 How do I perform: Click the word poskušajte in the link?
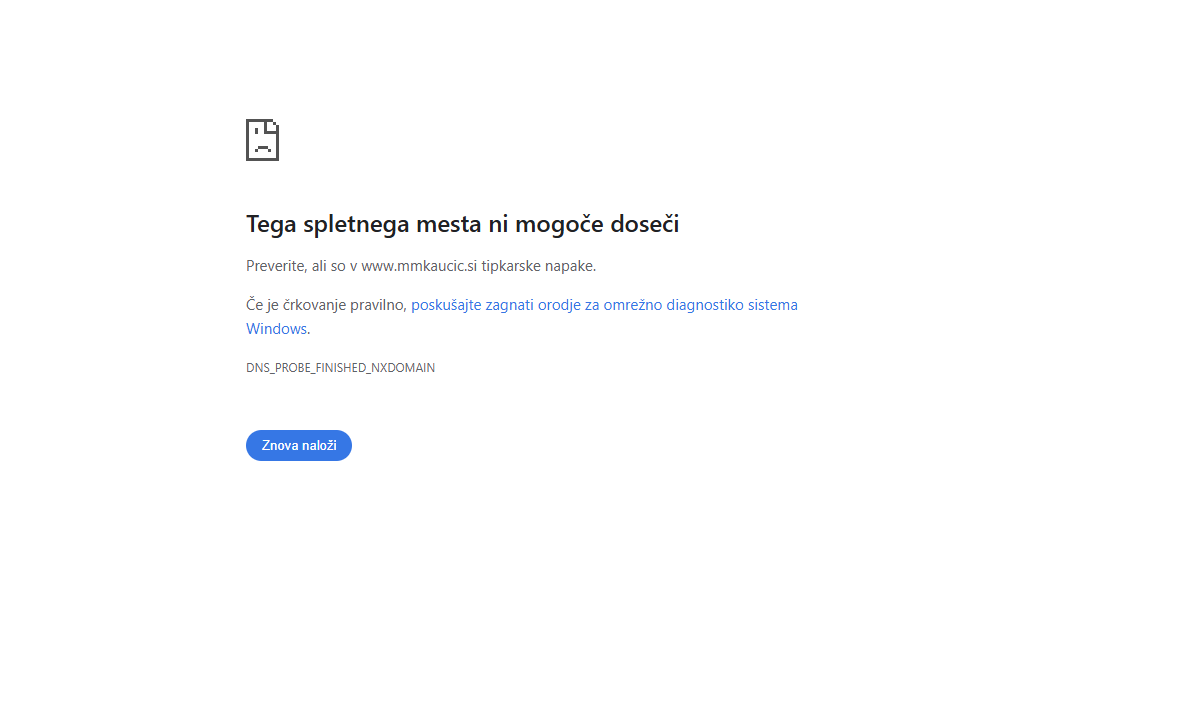(x=446, y=305)
